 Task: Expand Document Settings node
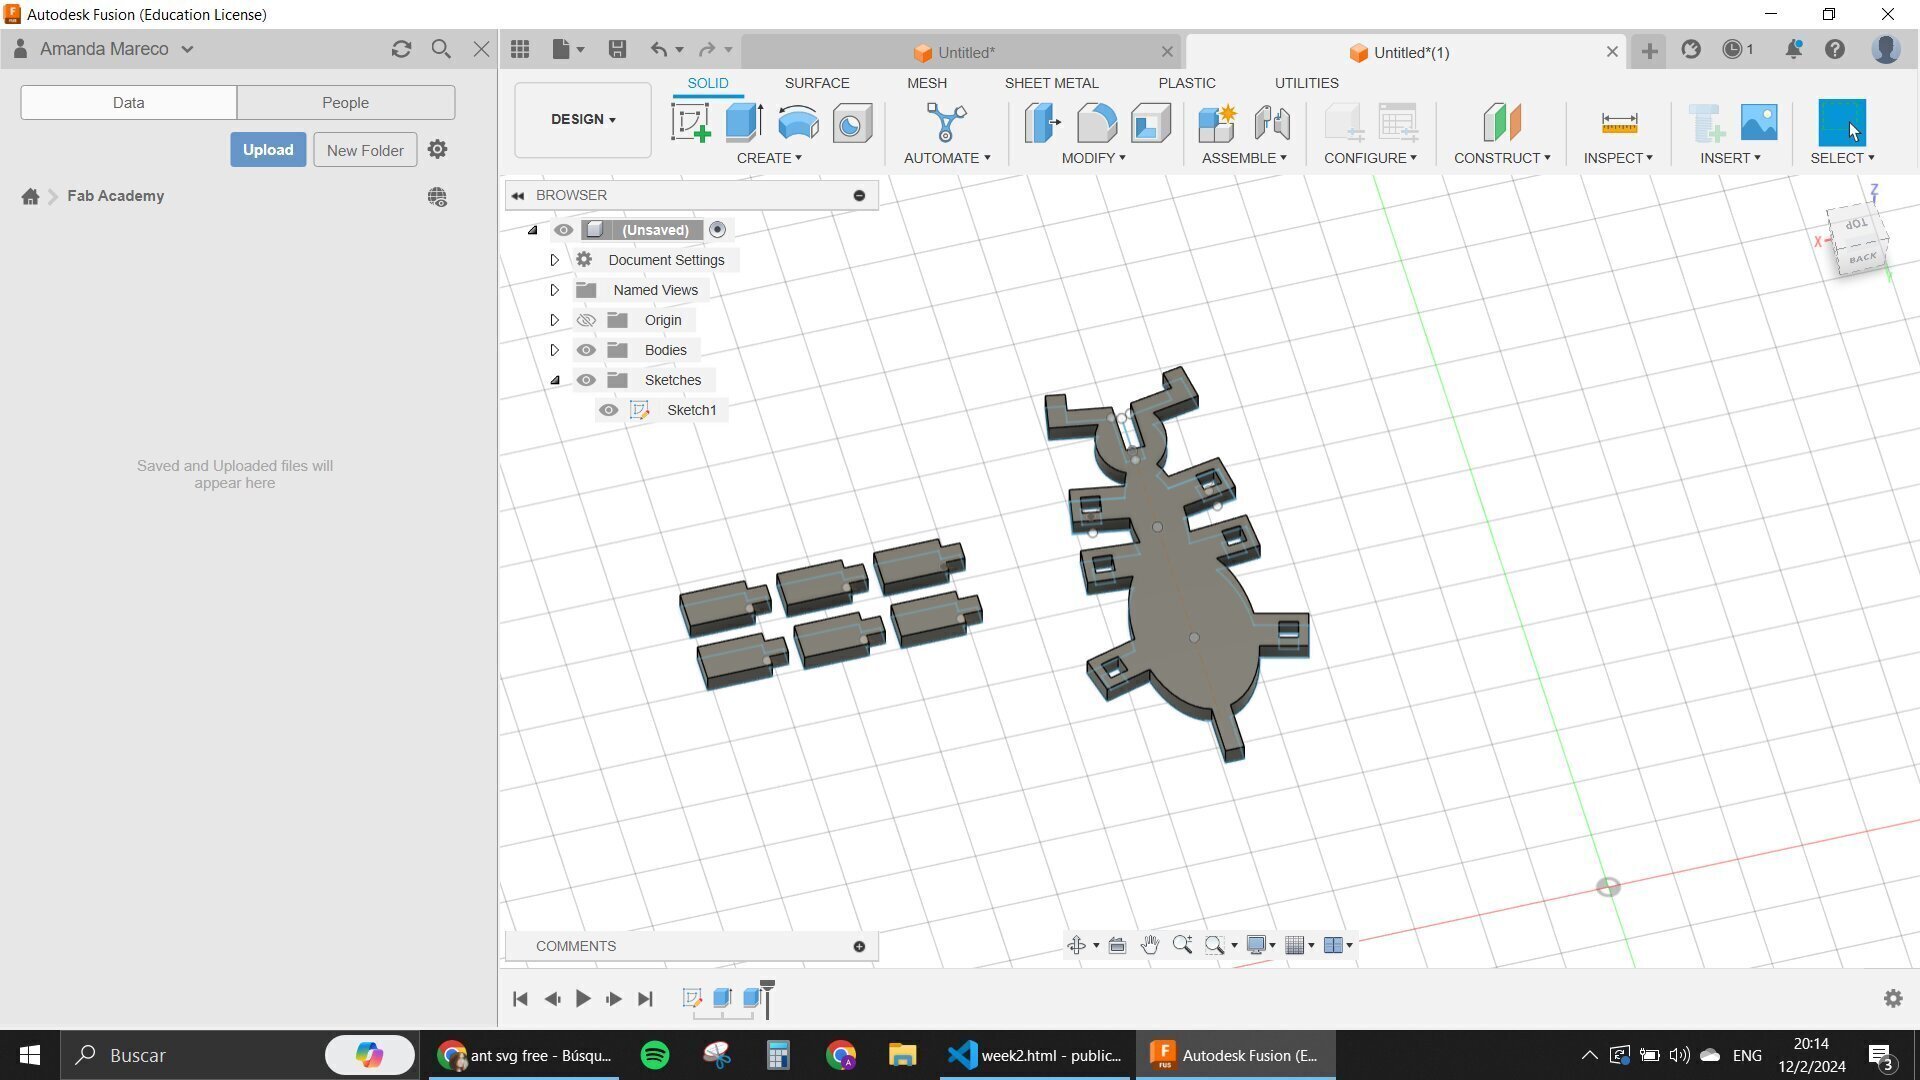(x=554, y=260)
